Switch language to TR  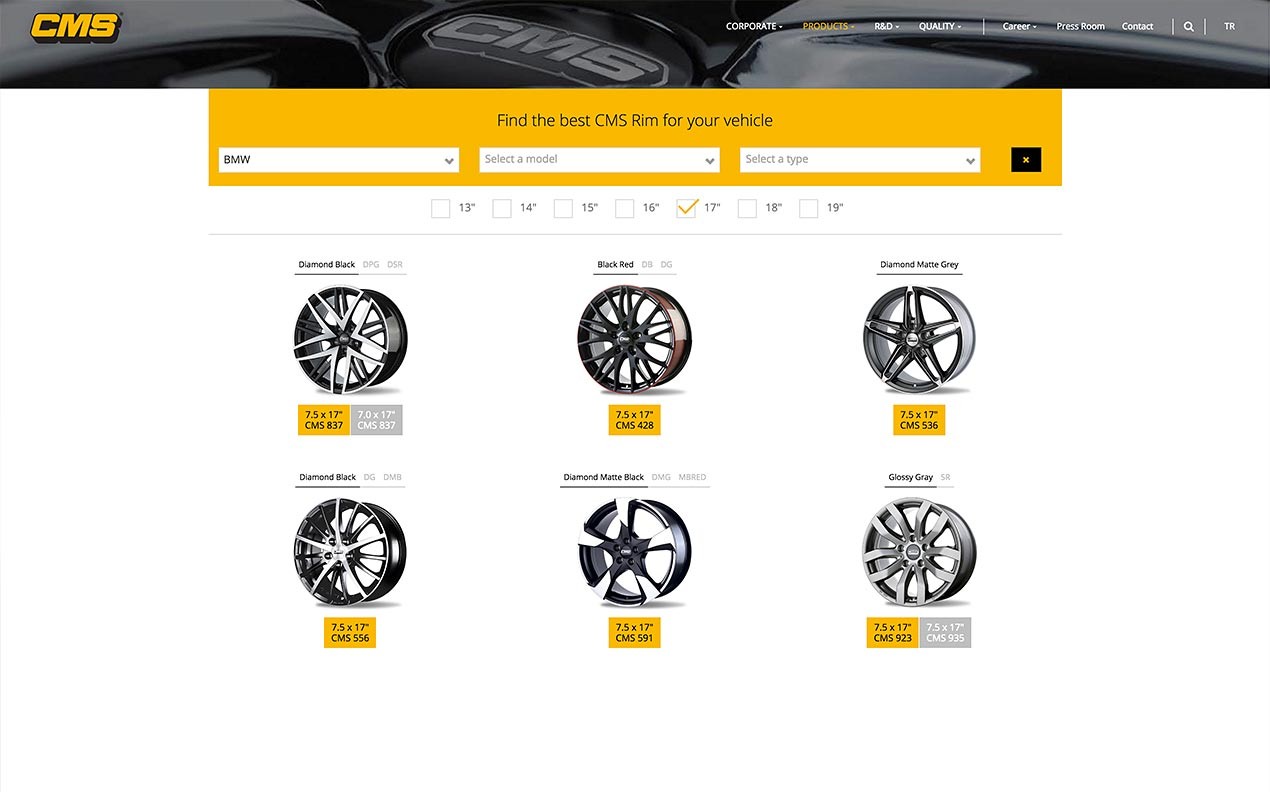pos(1229,27)
